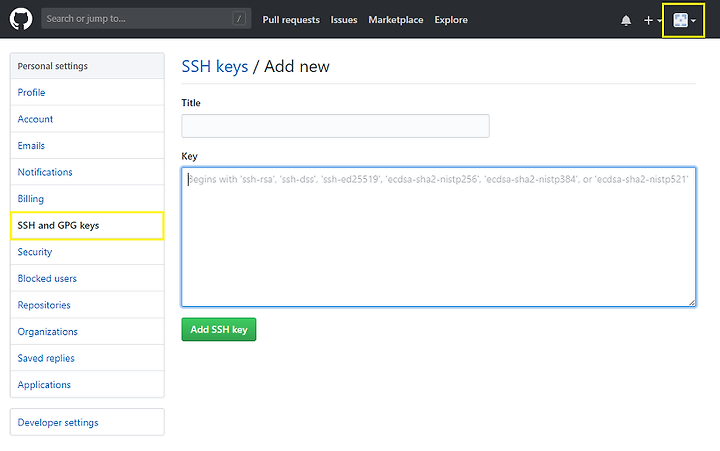Open Applications settings
The width and height of the screenshot is (720, 451).
click(x=87, y=384)
